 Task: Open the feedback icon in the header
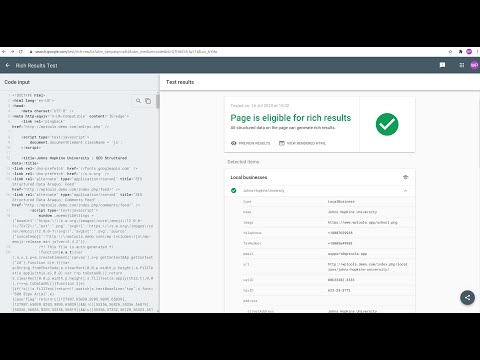click(x=442, y=65)
